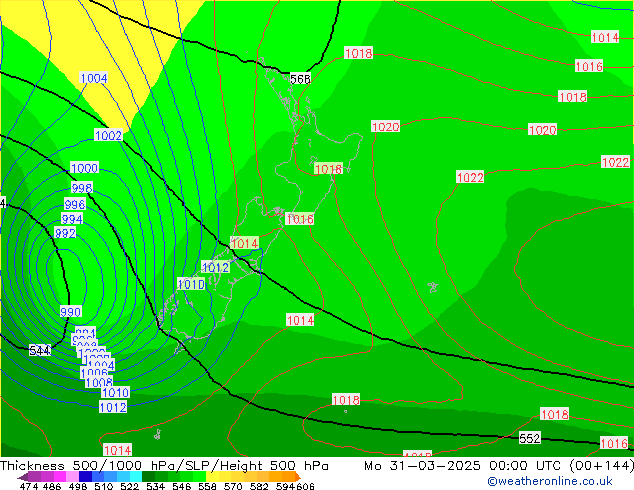Click the legend value 546
Screen dimensions: 634x490
pyautogui.click(x=182, y=486)
